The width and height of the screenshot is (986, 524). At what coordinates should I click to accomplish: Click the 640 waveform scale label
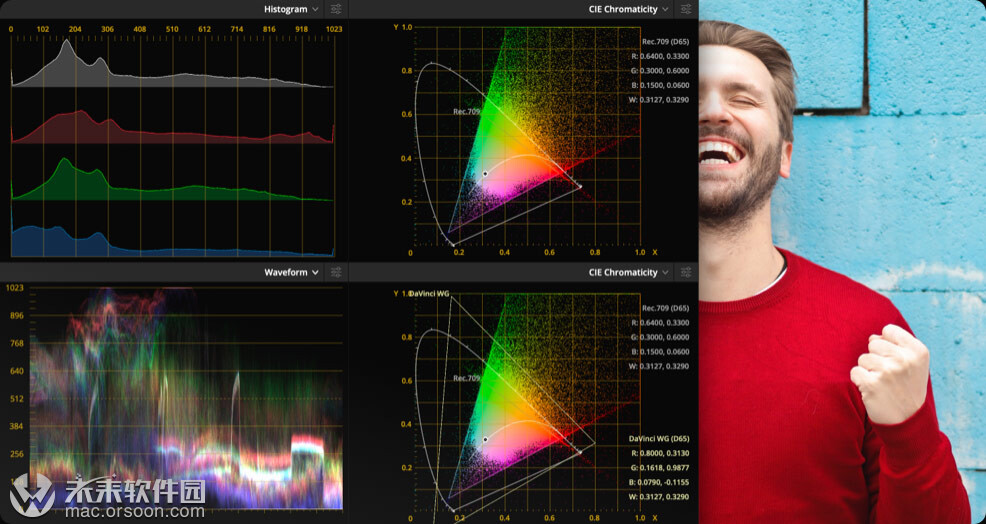(x=16, y=371)
